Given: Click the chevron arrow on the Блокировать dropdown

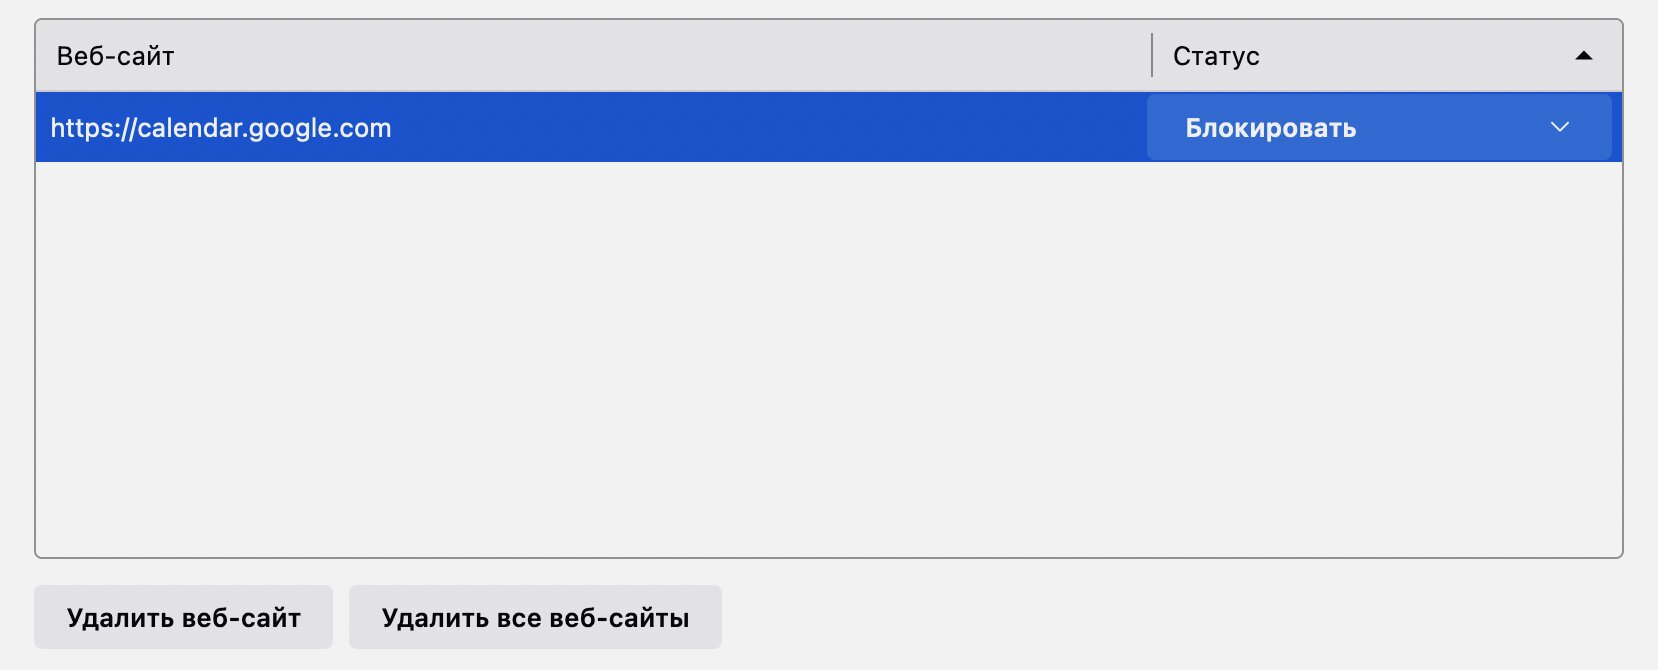Looking at the screenshot, I should coord(1559,127).
